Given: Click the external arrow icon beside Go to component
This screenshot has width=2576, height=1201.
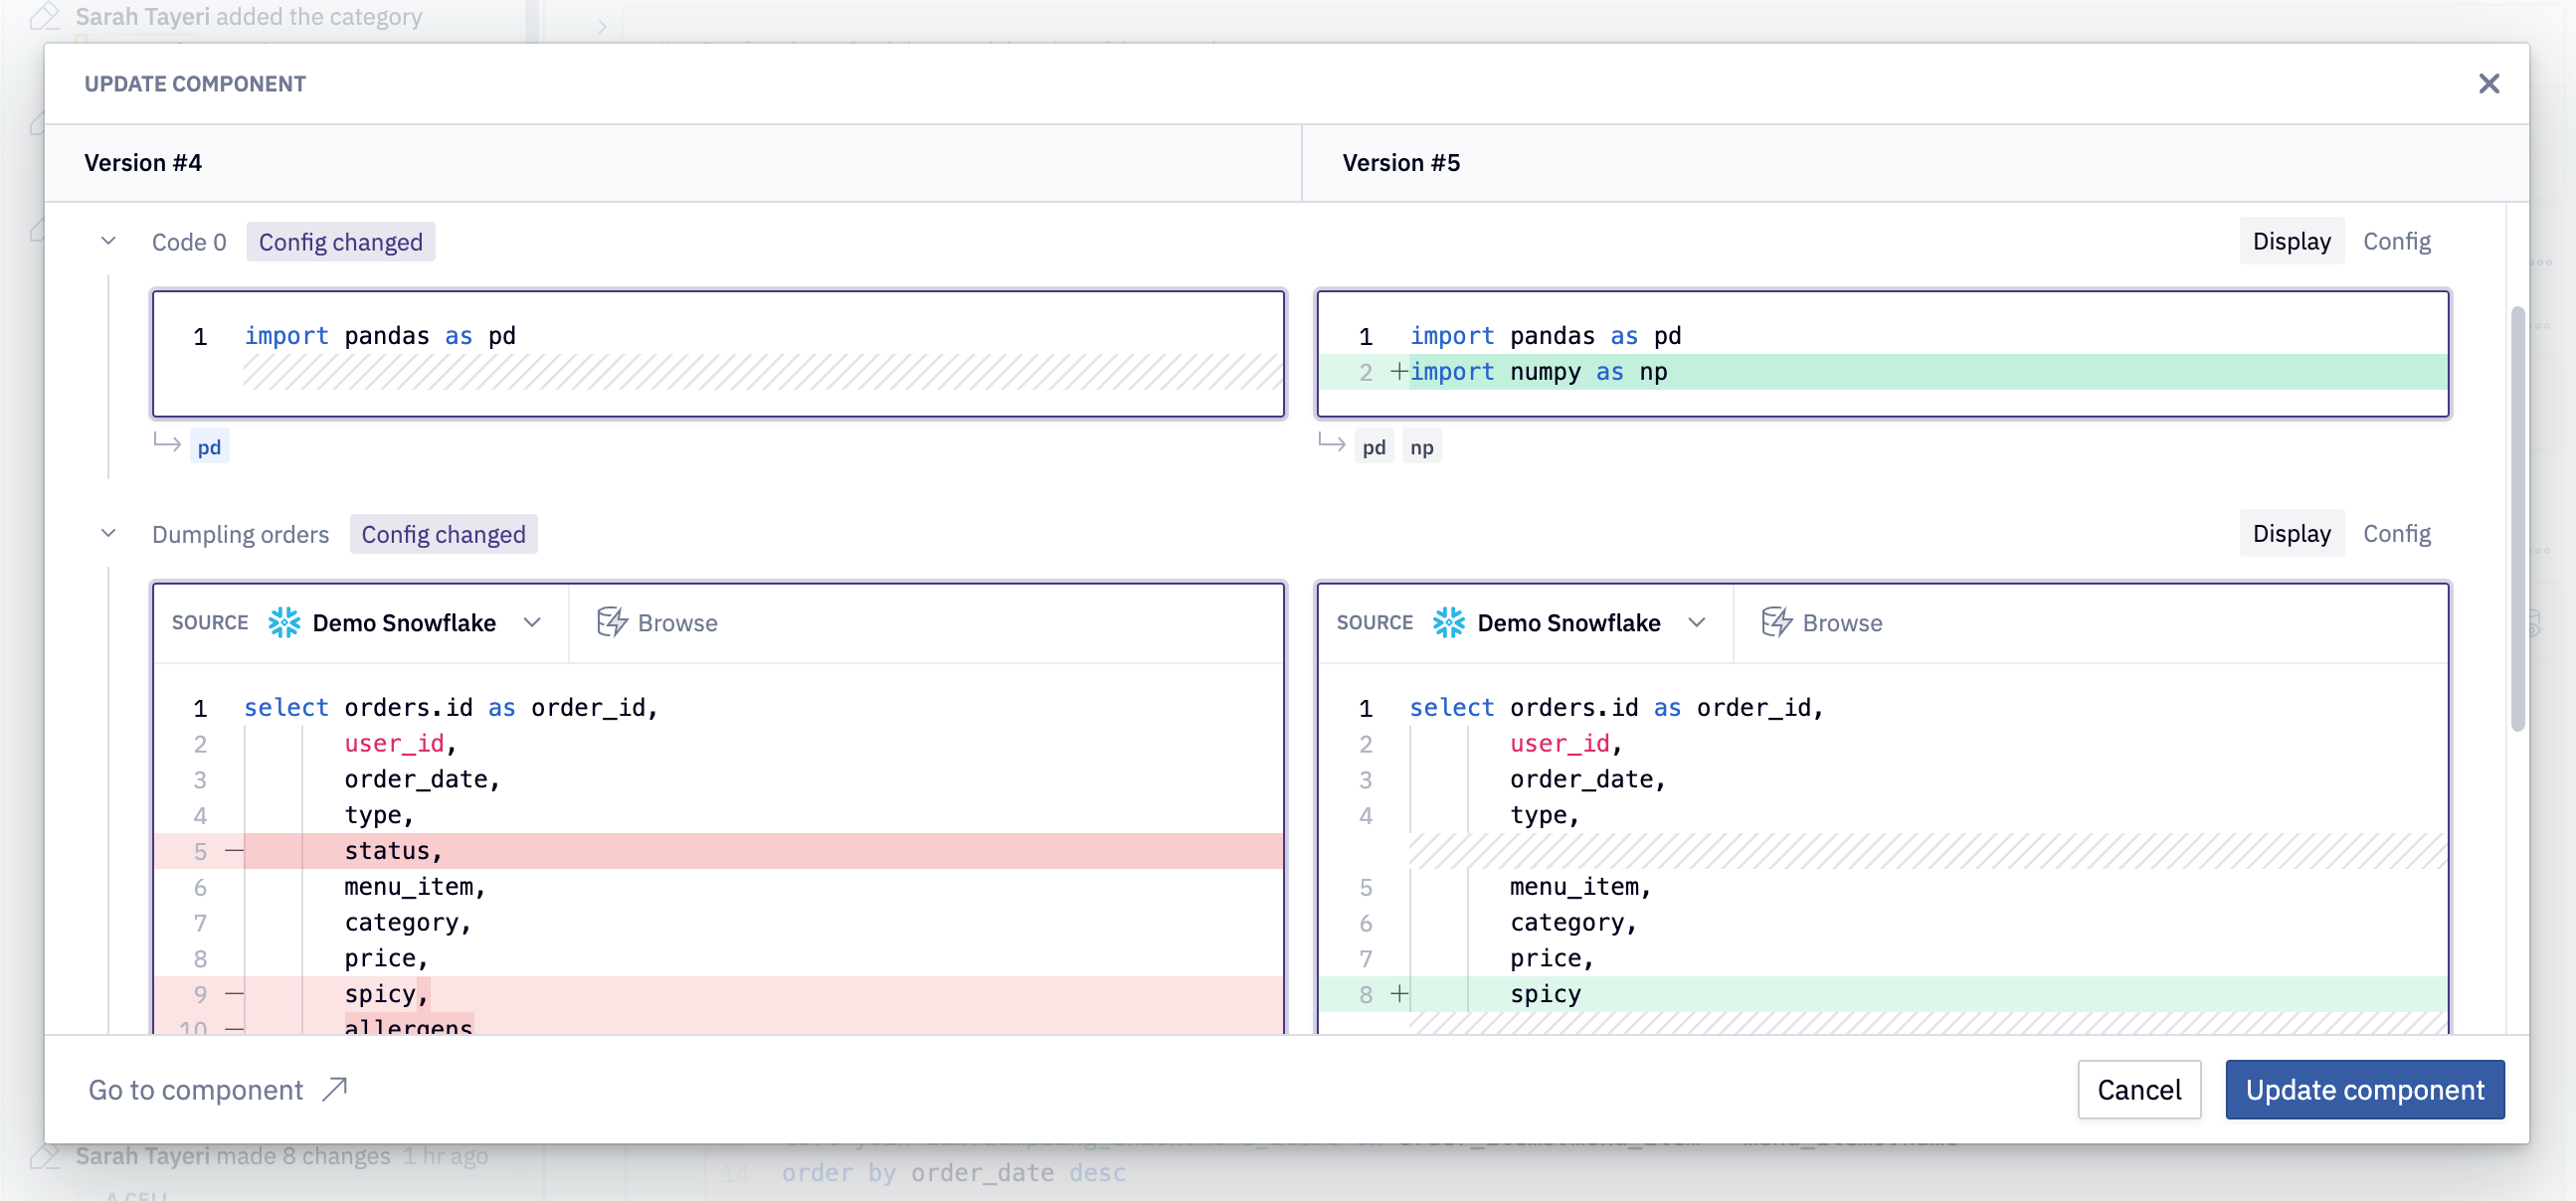Looking at the screenshot, I should coord(335,1089).
